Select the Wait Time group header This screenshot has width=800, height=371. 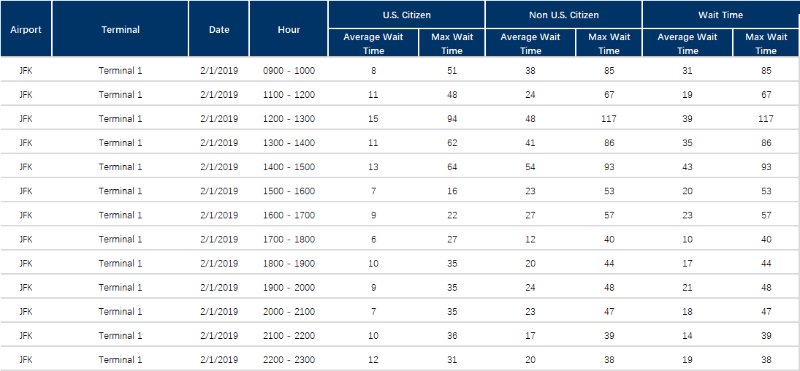[721, 15]
